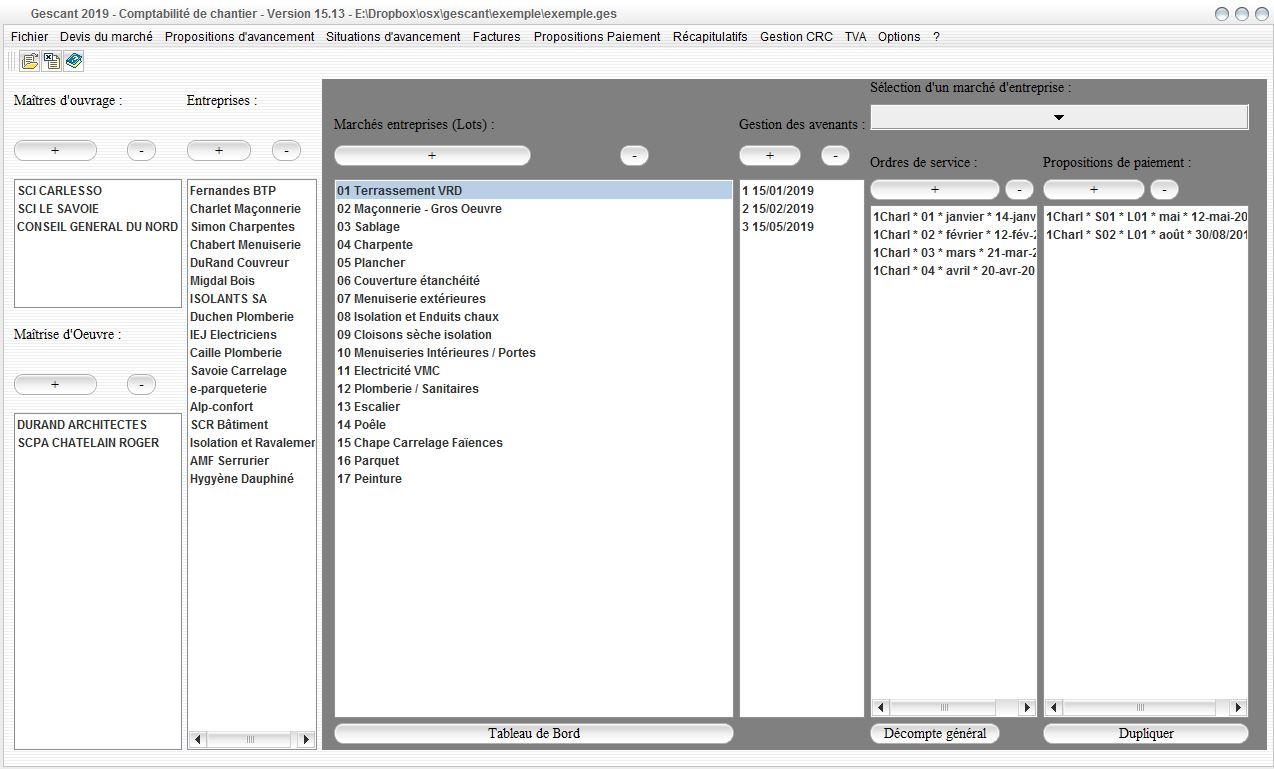The image size is (1274, 769).
Task: Select the 1Charl * 03 * mars order
Action: (x=954, y=253)
